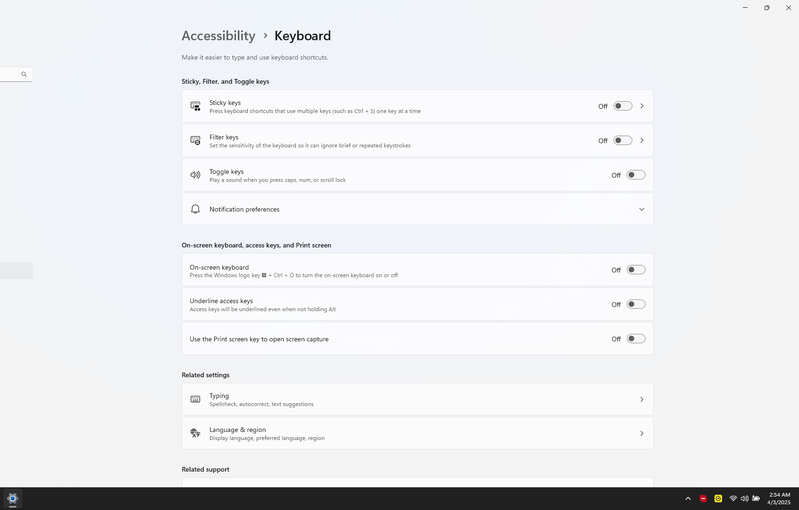799x510 pixels.
Task: Open Settings gear in the taskbar
Action: click(12, 498)
